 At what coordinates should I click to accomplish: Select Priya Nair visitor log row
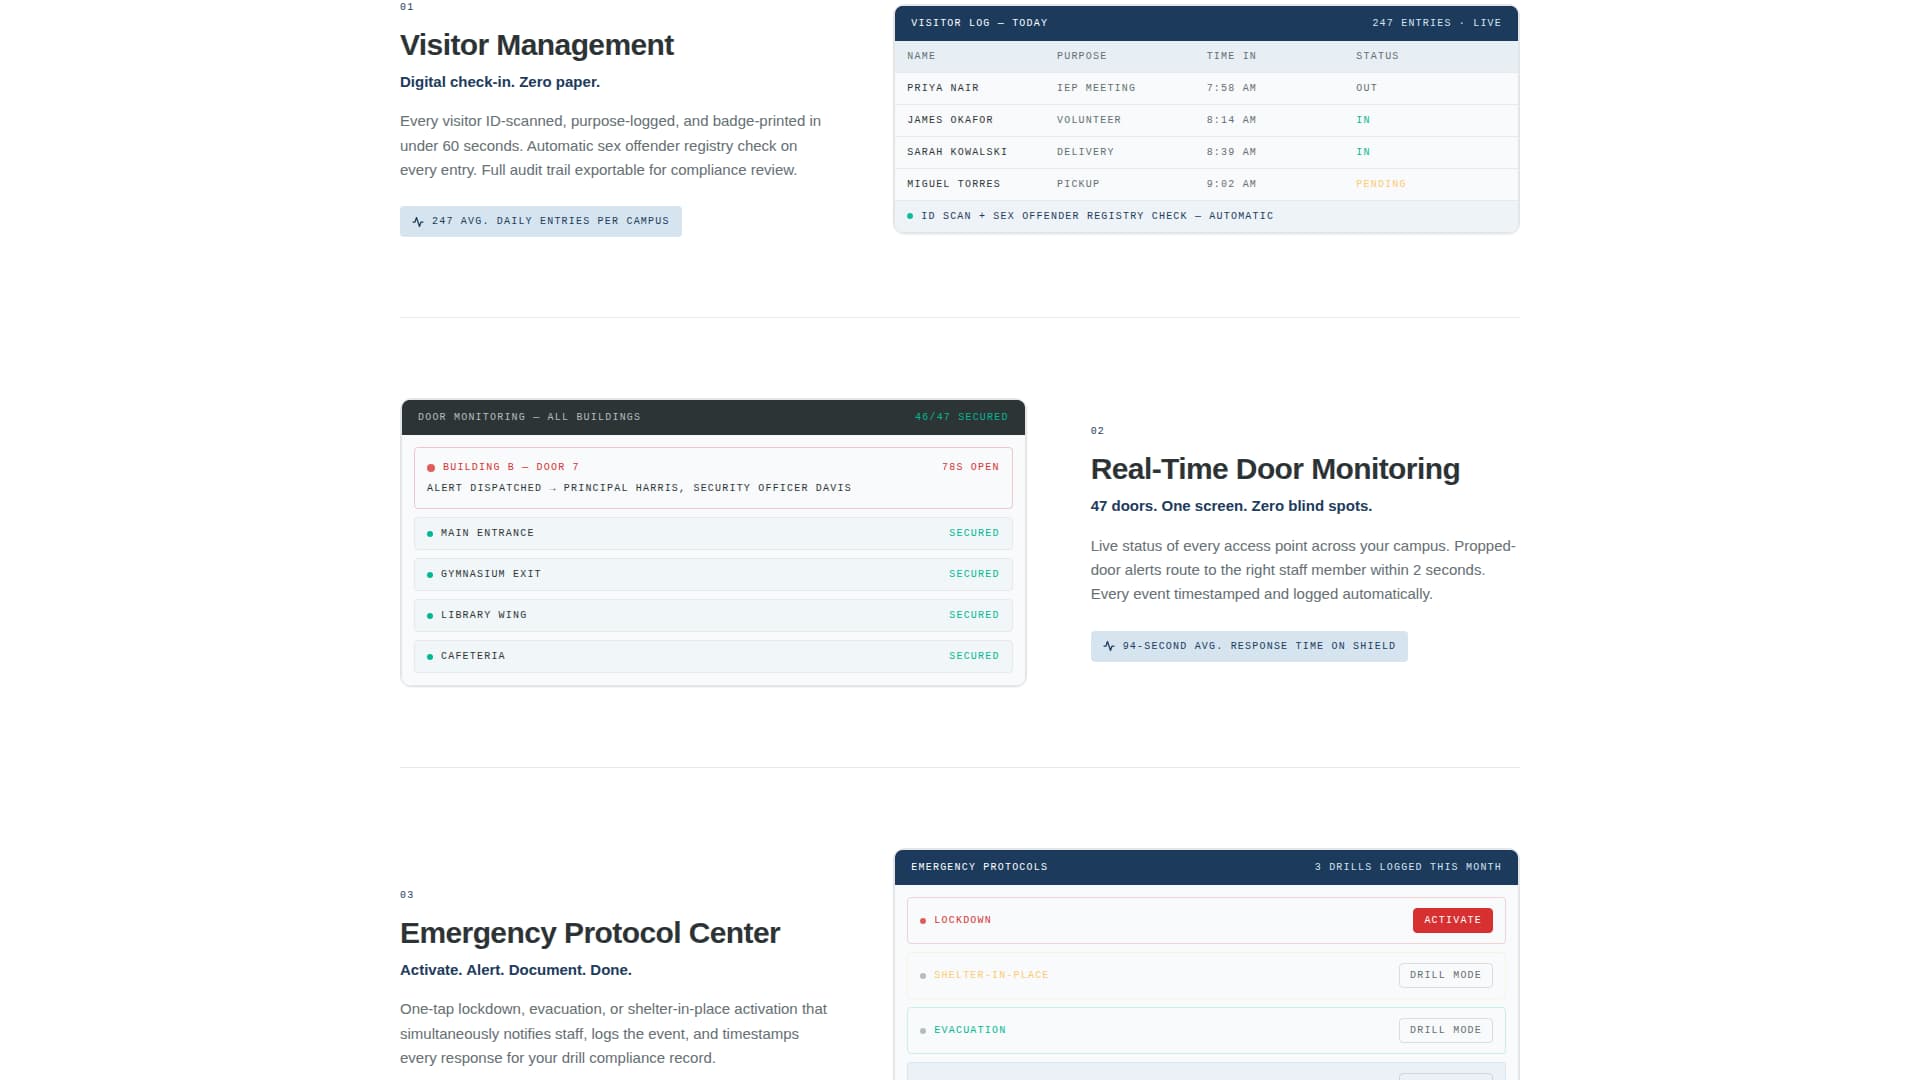[942, 88]
